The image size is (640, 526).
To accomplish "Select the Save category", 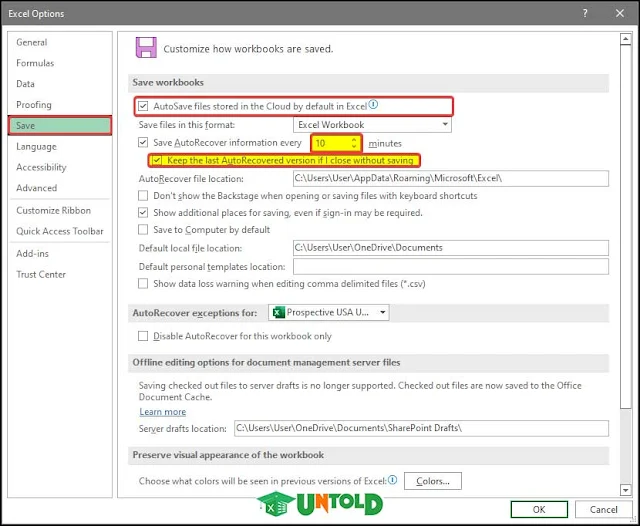I will click(60, 126).
